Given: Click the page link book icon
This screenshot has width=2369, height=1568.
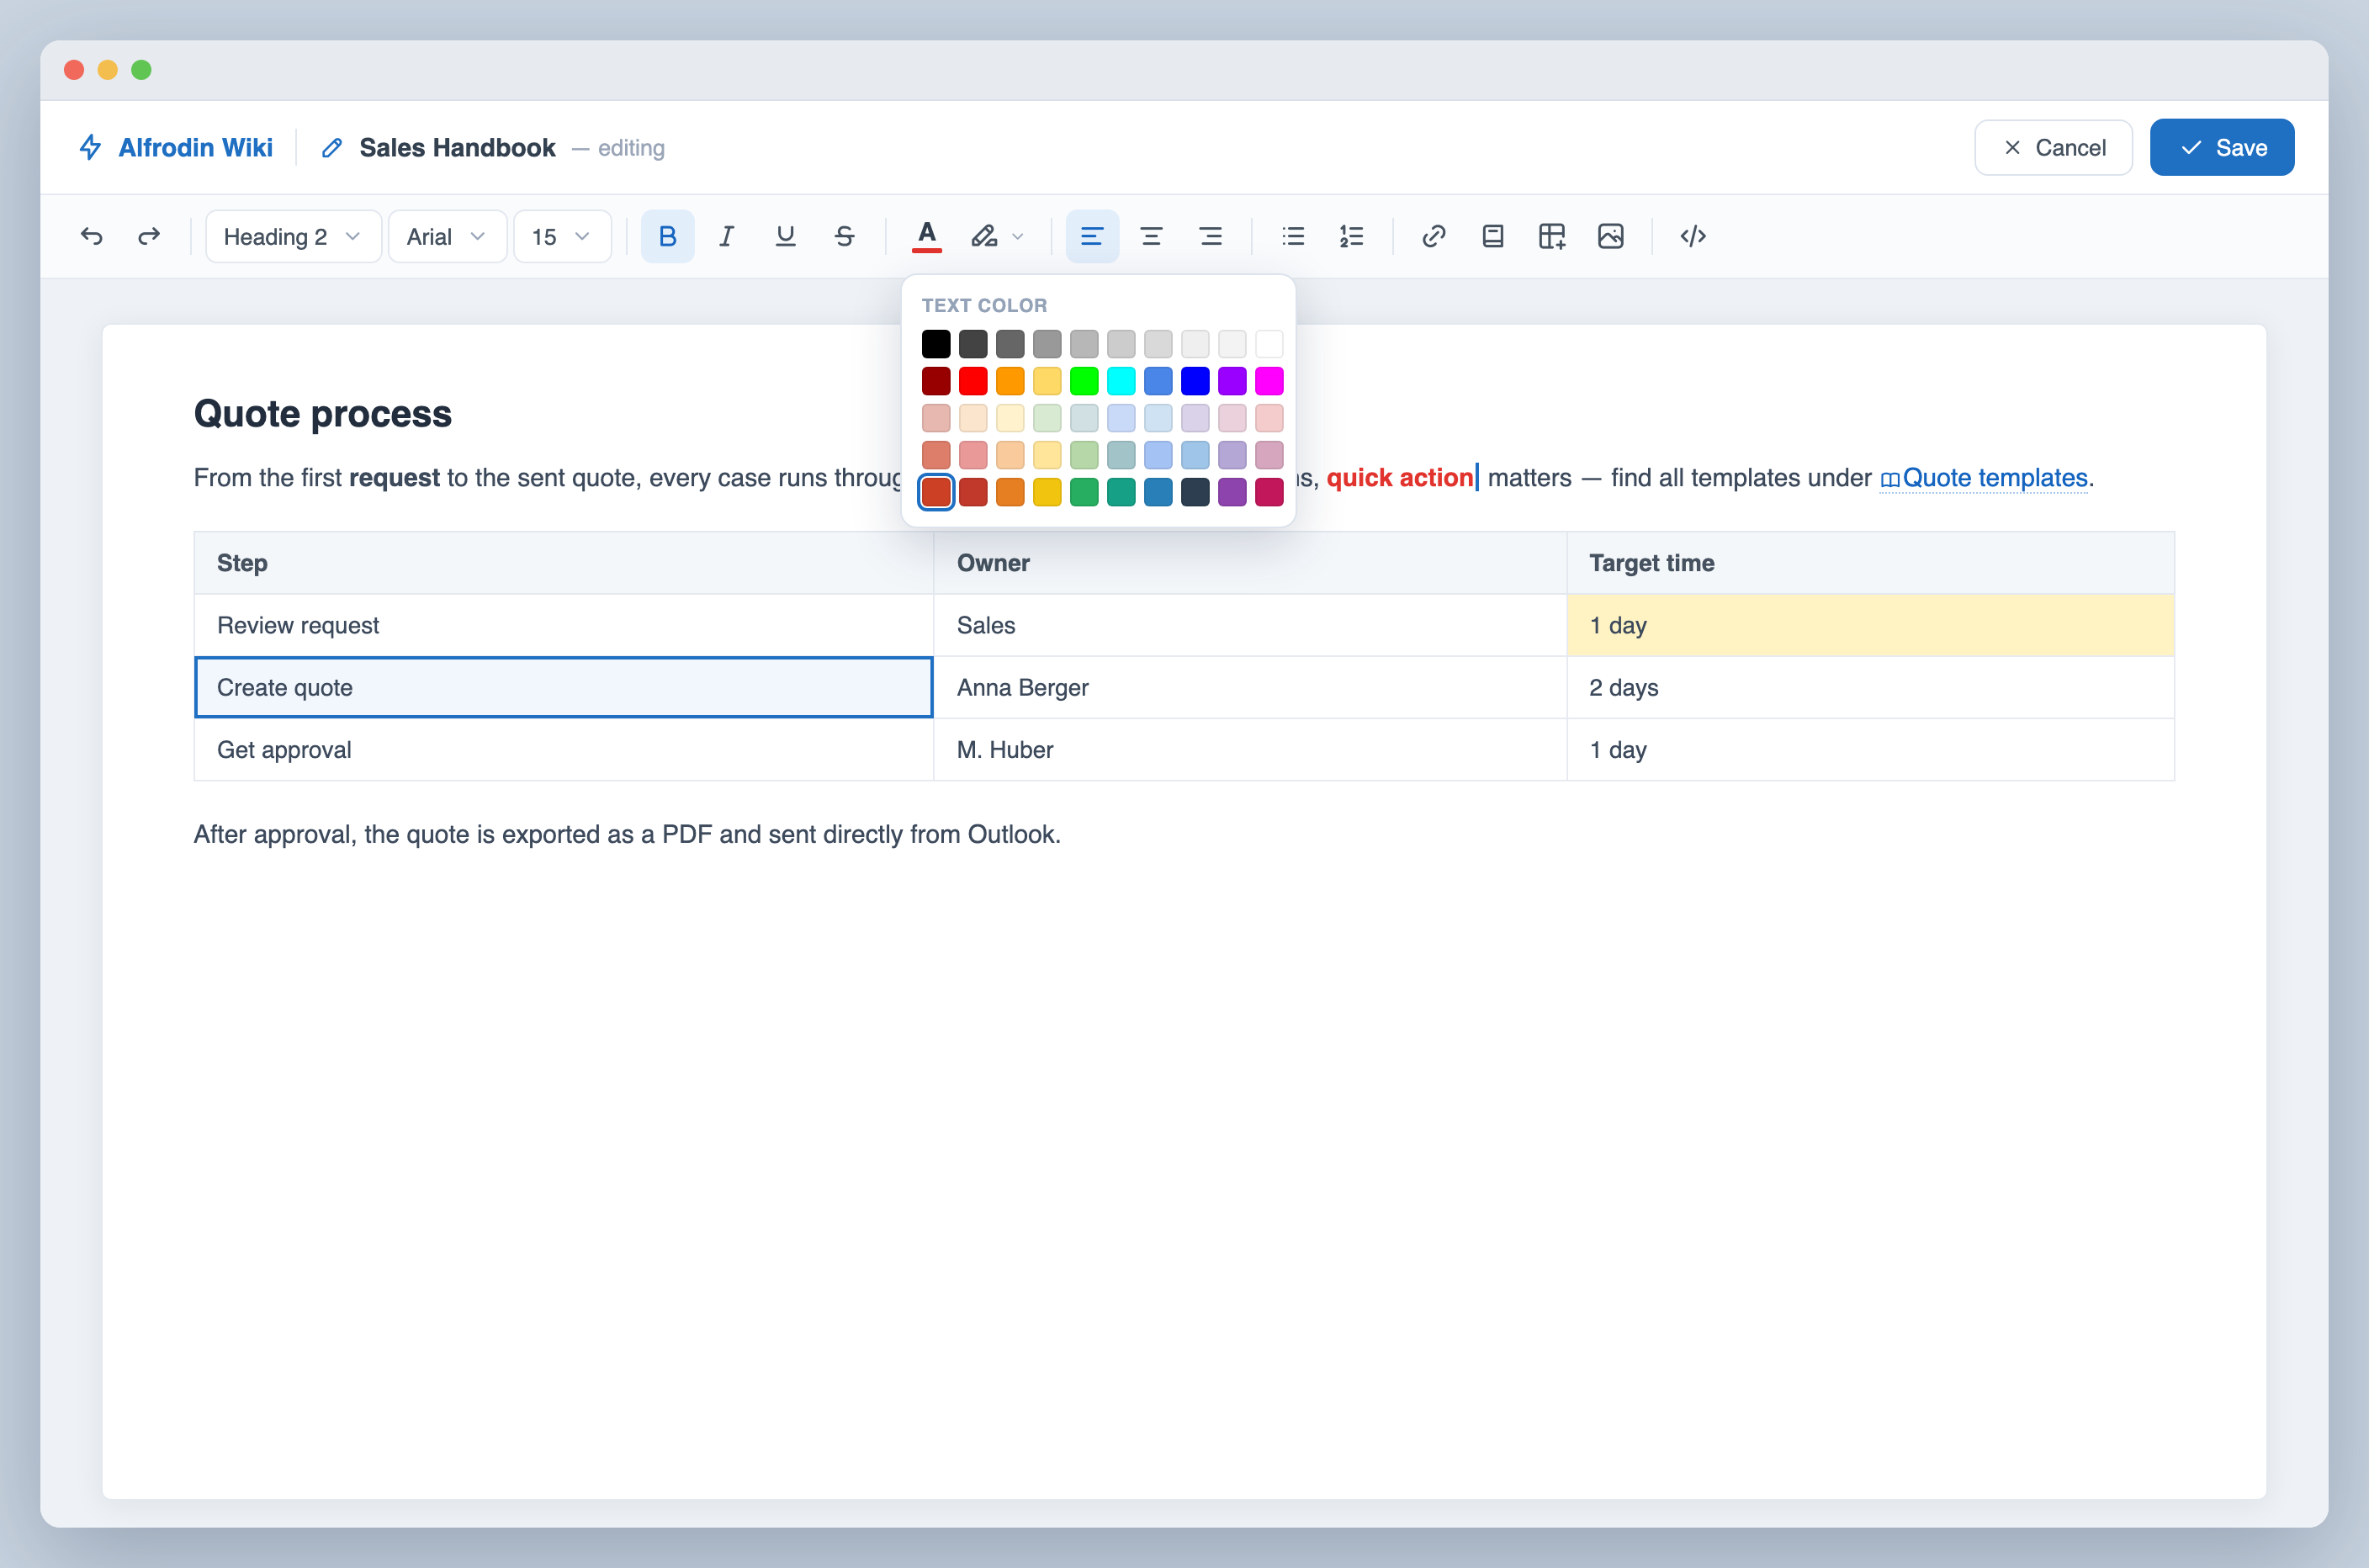Looking at the screenshot, I should coord(1492,236).
